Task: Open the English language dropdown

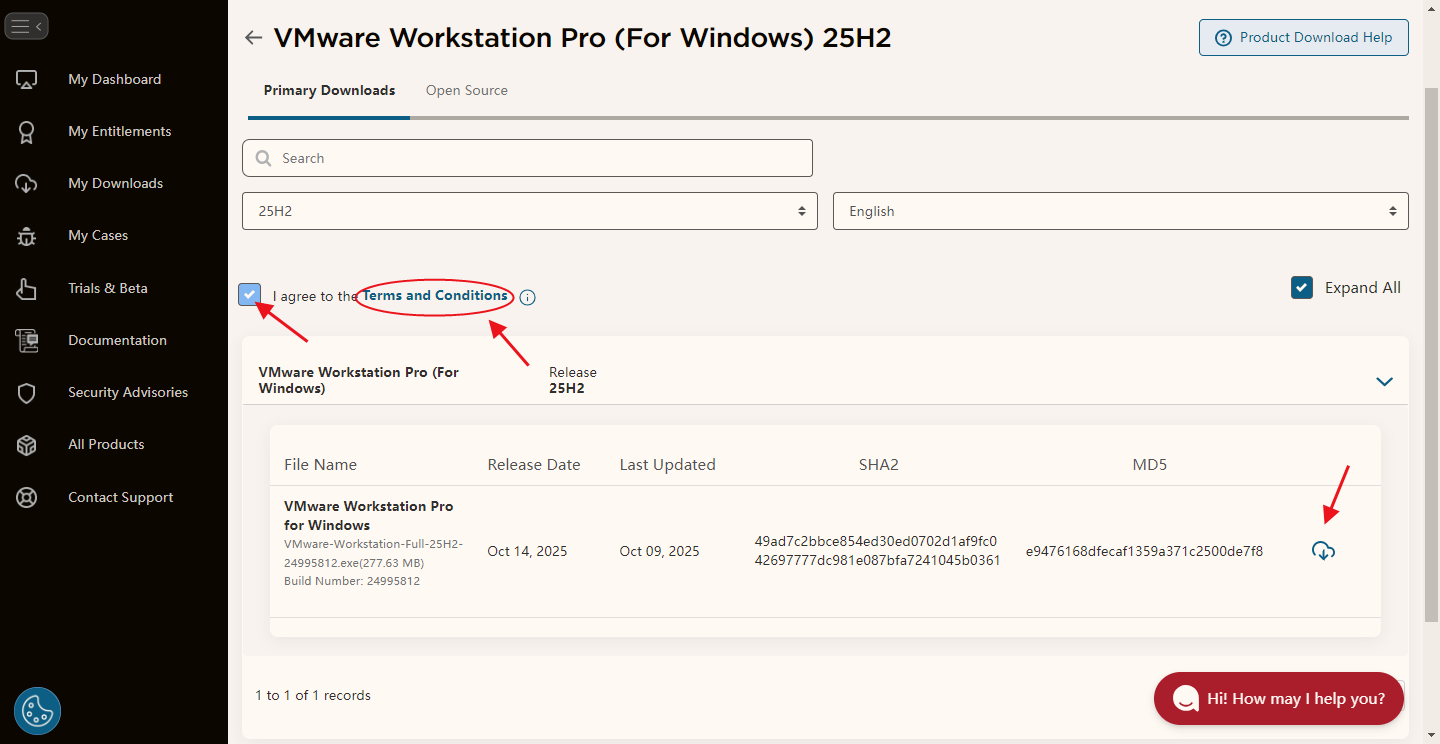Action: click(x=1121, y=211)
